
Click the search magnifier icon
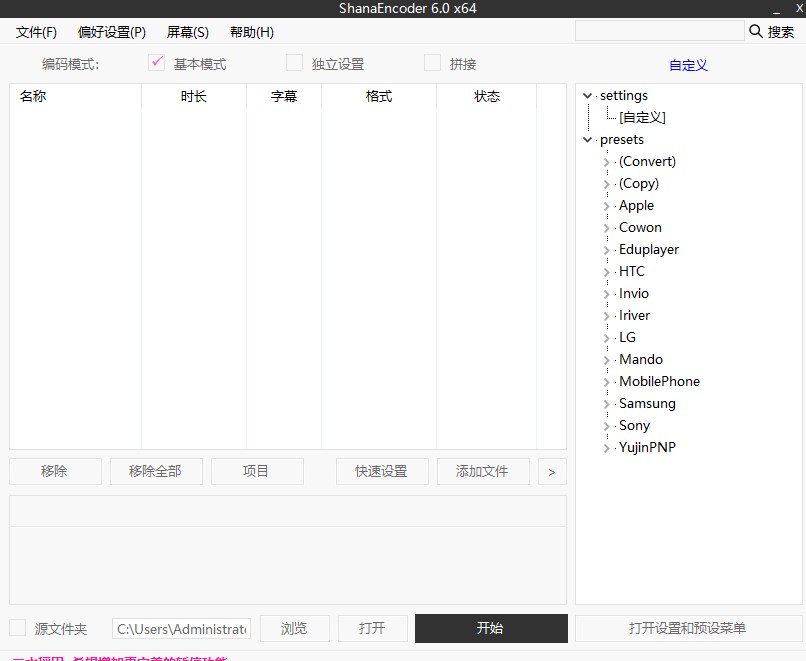point(757,31)
